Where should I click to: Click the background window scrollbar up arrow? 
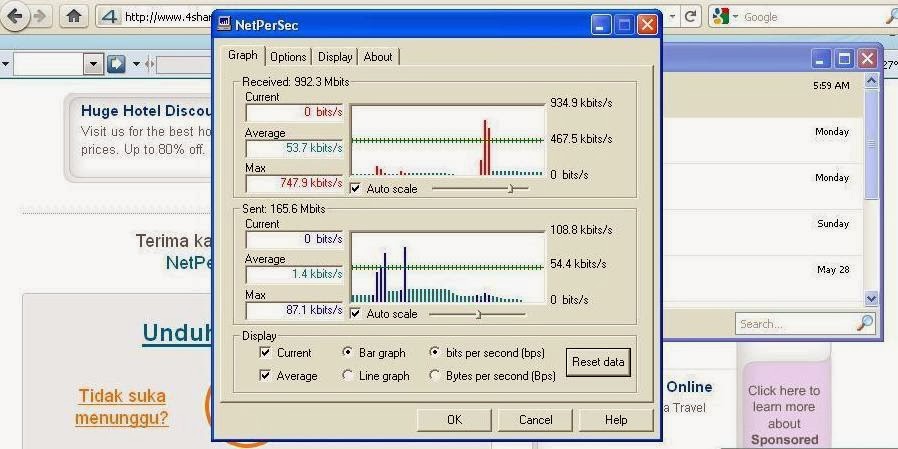[871, 81]
